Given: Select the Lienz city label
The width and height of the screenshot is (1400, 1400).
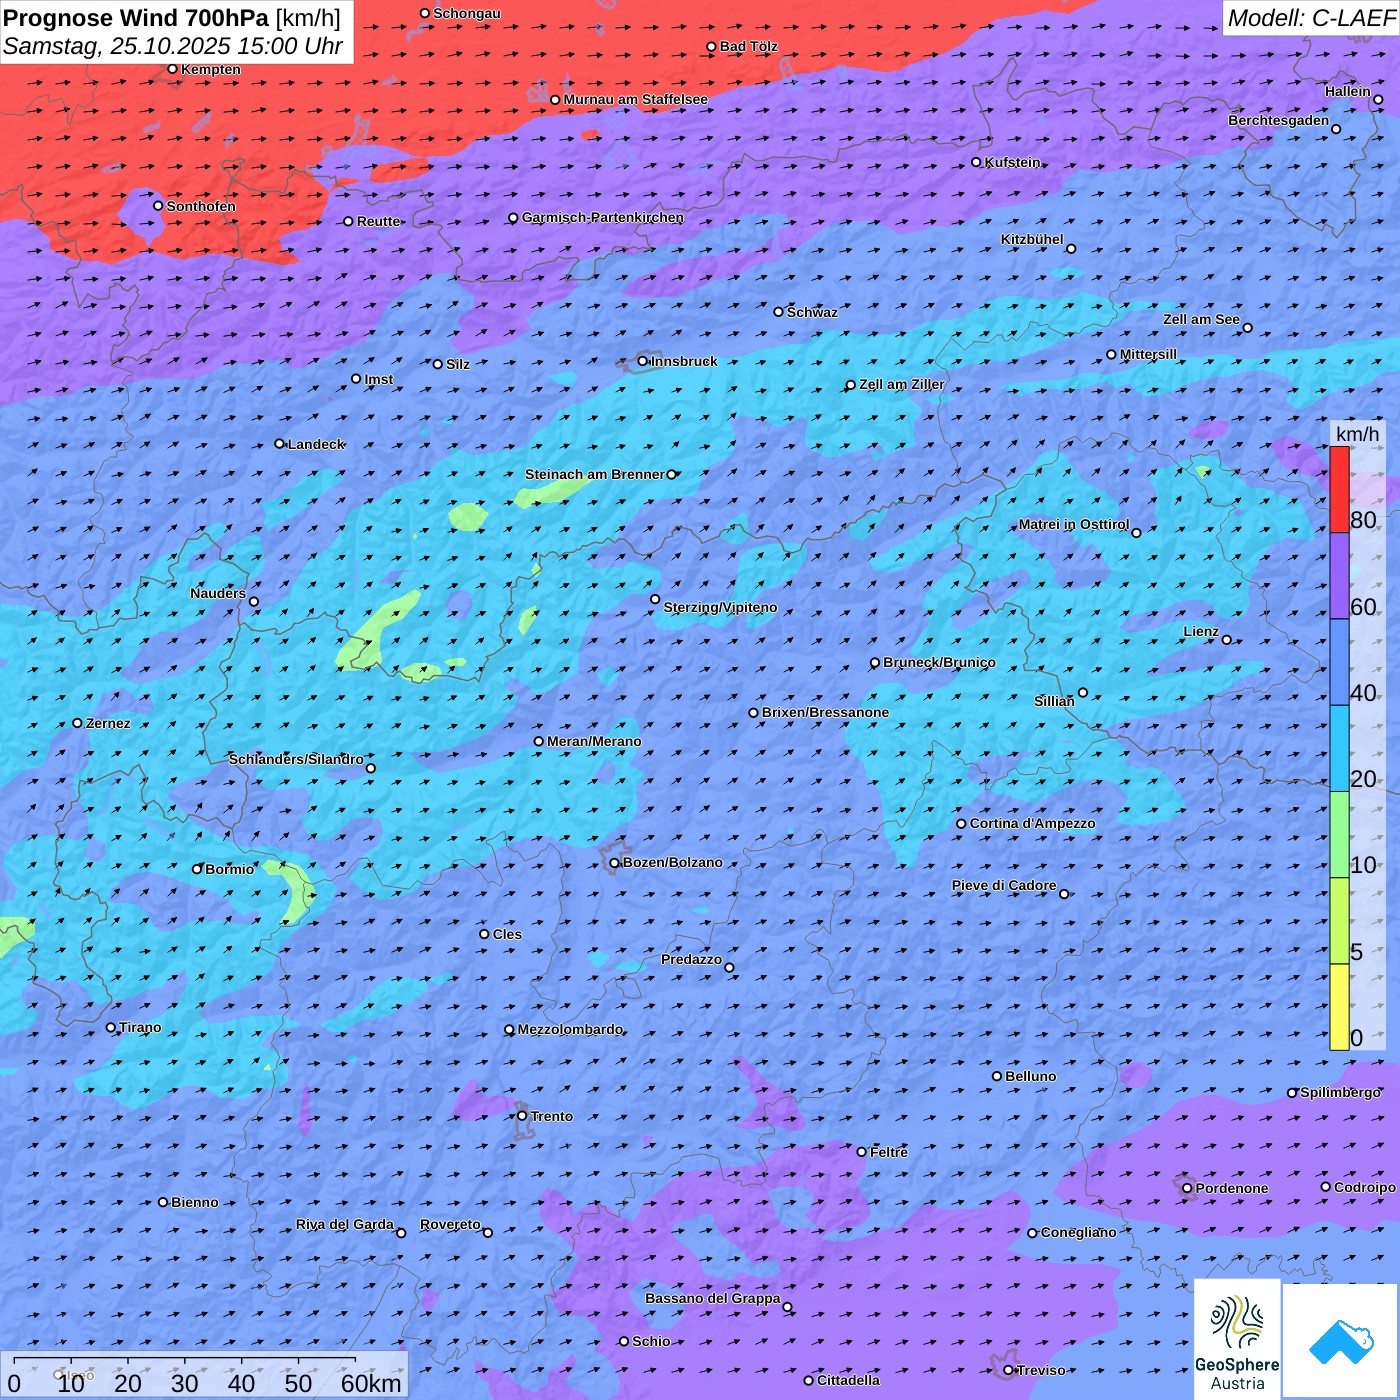Looking at the screenshot, I should [x=1201, y=631].
